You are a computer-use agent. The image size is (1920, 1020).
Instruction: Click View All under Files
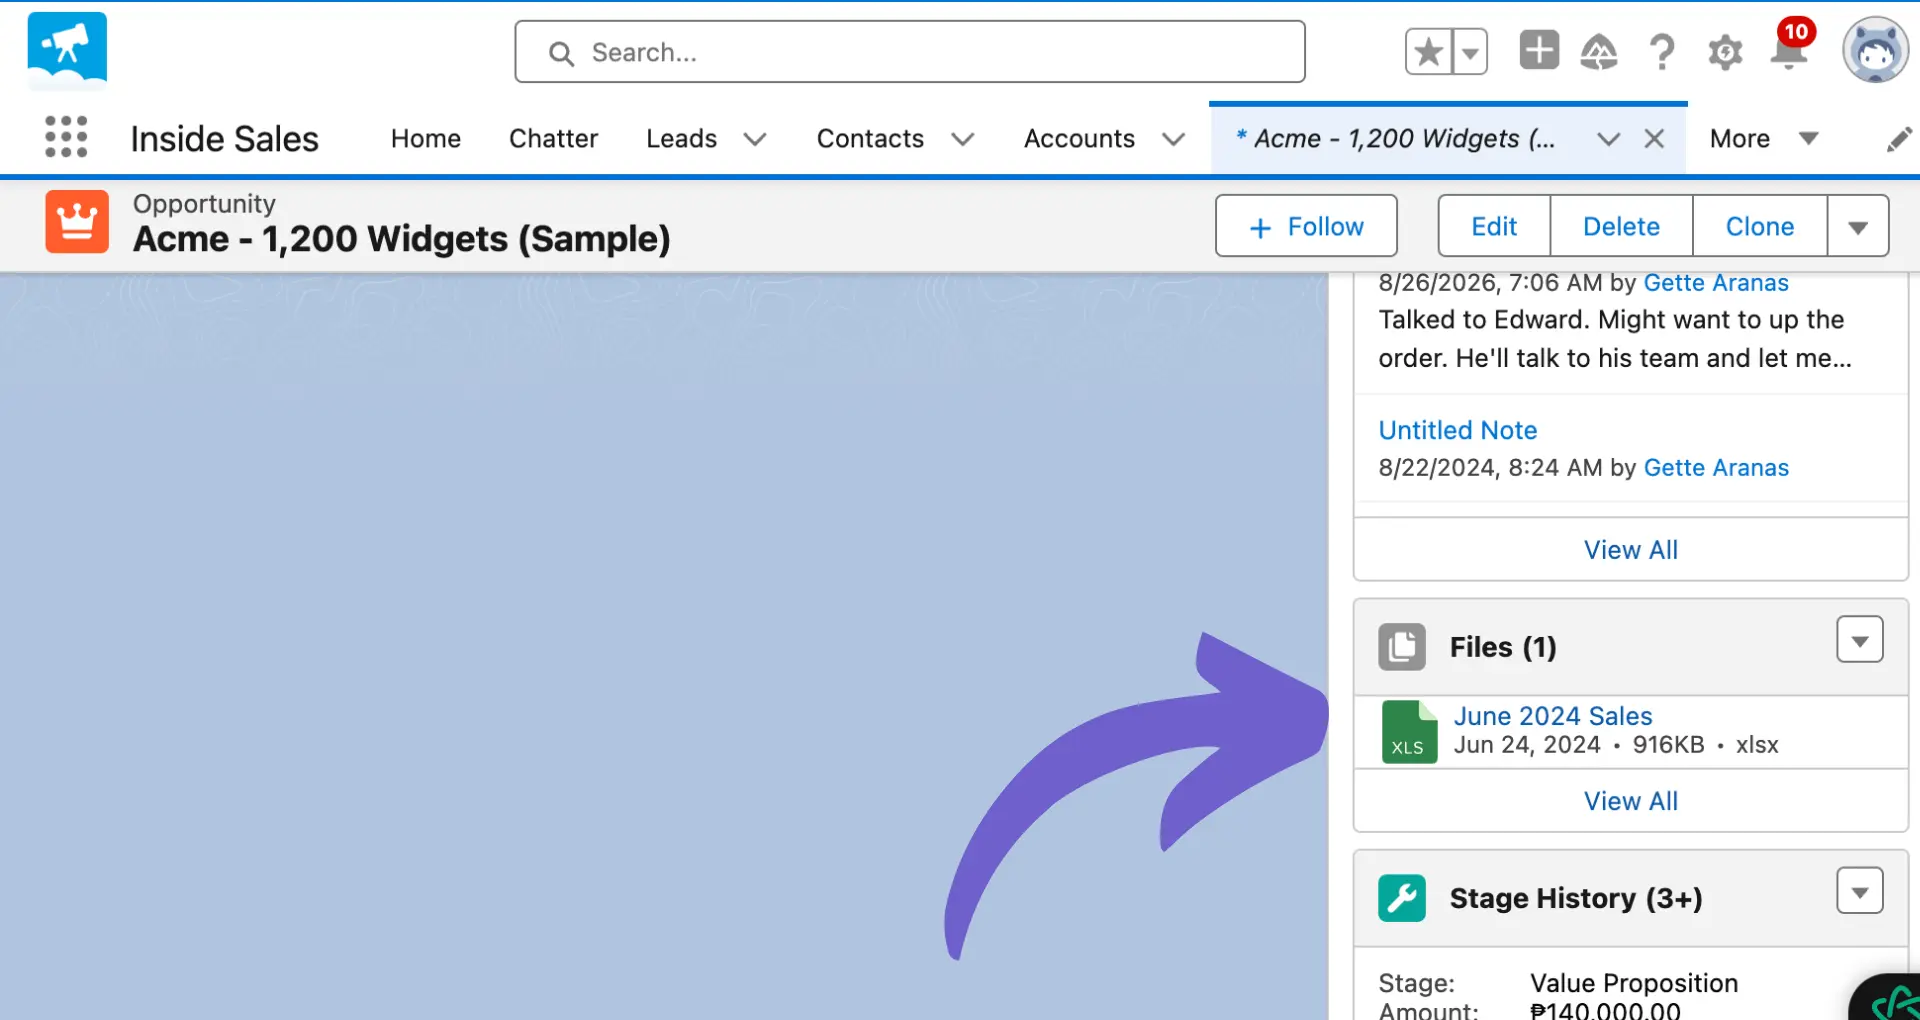[1631, 801]
